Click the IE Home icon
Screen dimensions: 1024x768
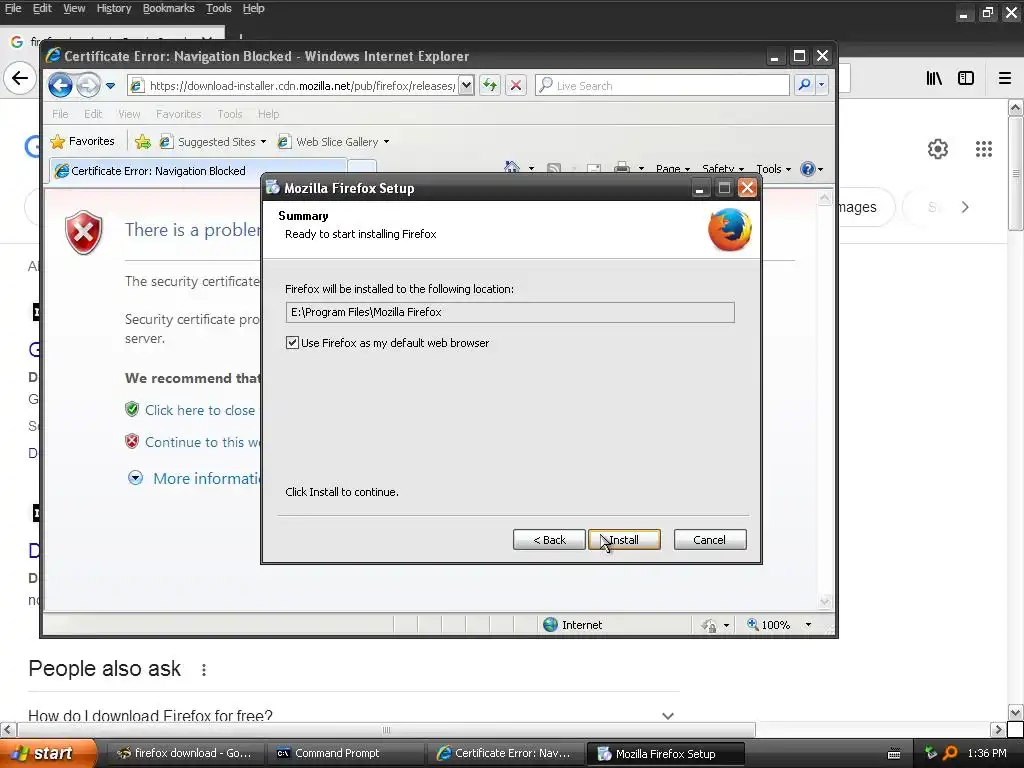pos(512,168)
